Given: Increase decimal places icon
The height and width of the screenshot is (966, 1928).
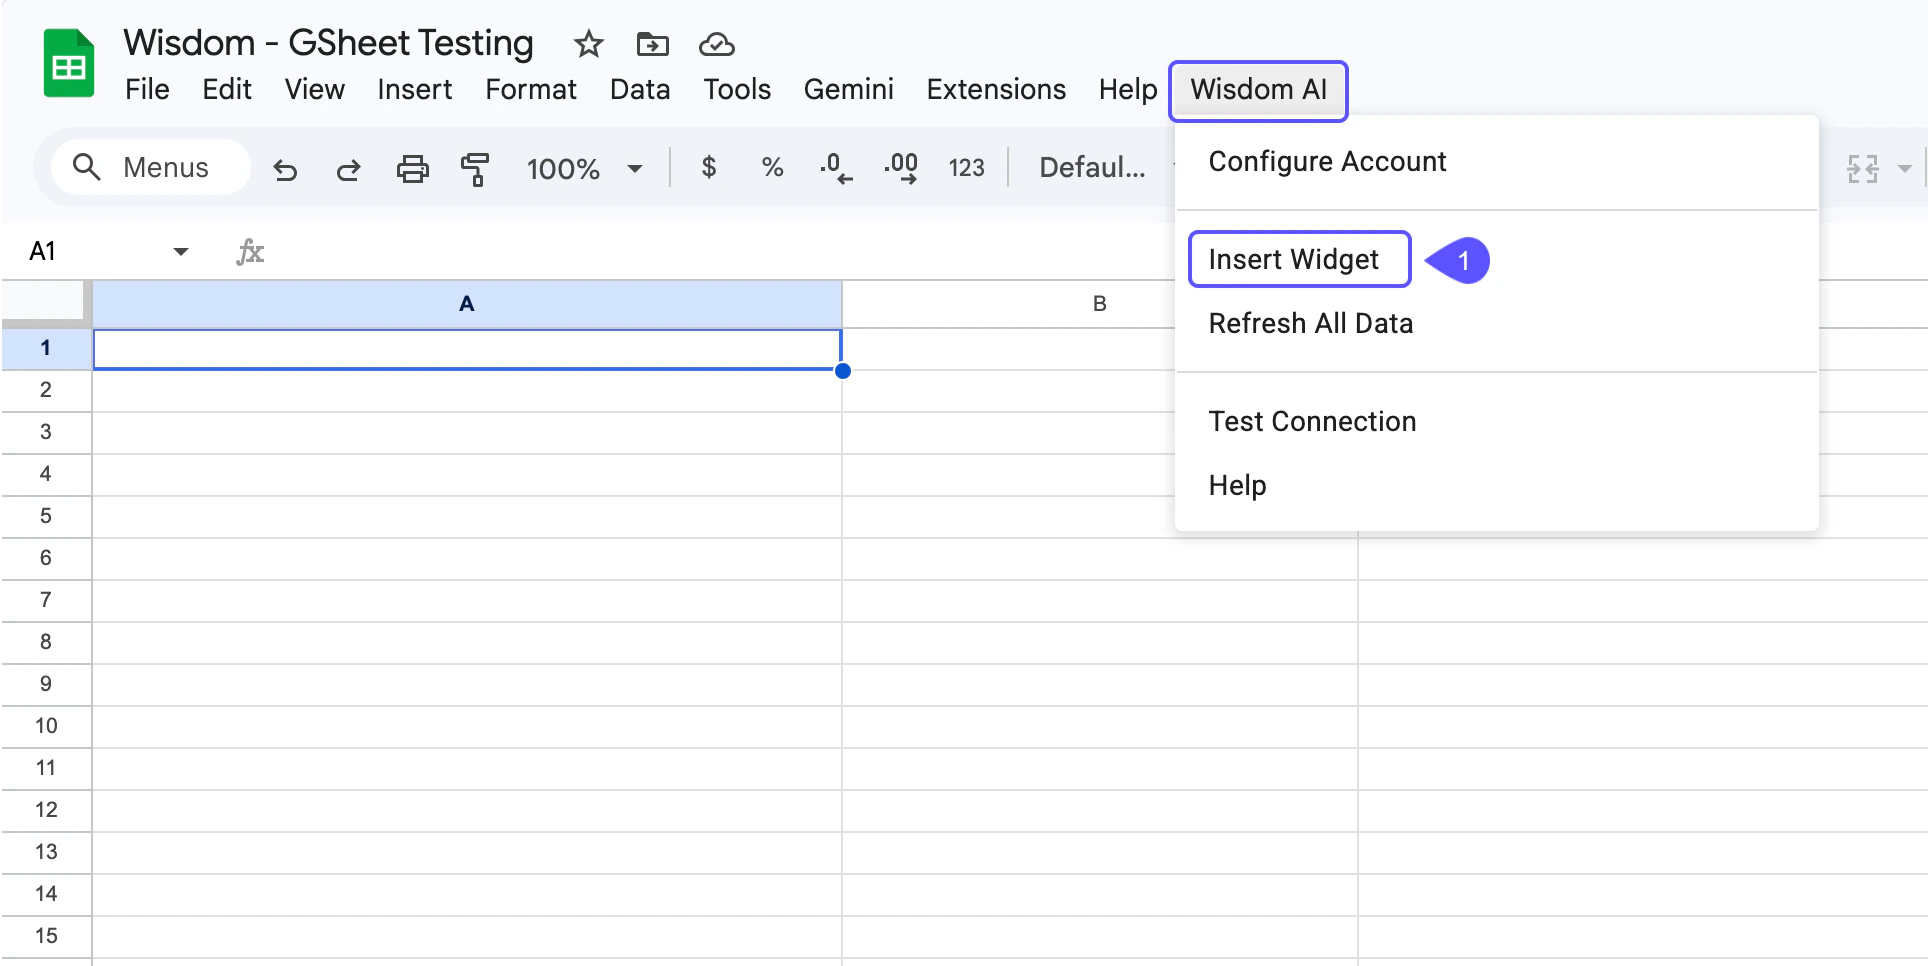Looking at the screenshot, I should click(x=901, y=167).
